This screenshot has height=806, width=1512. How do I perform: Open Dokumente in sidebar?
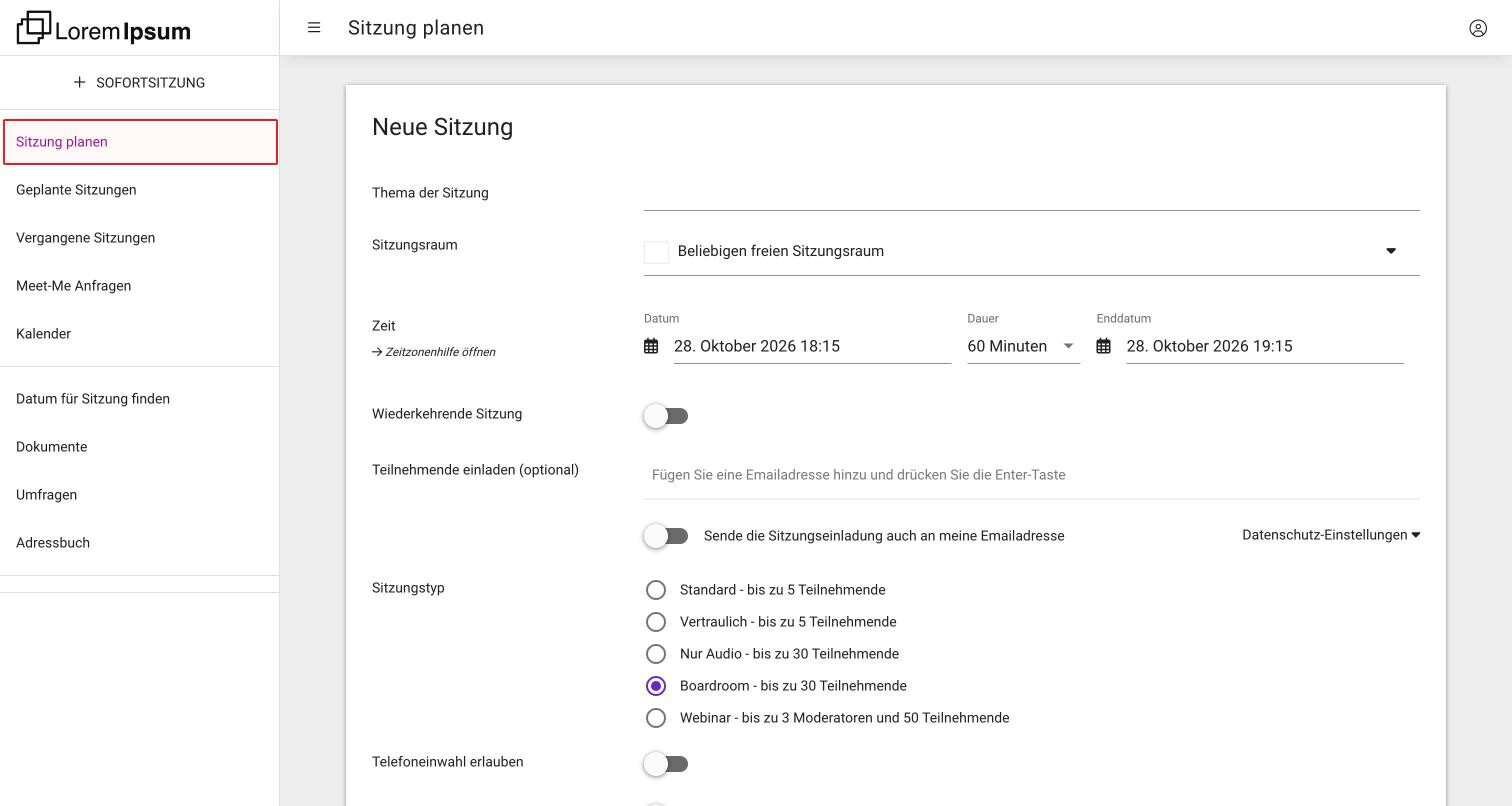pos(140,447)
